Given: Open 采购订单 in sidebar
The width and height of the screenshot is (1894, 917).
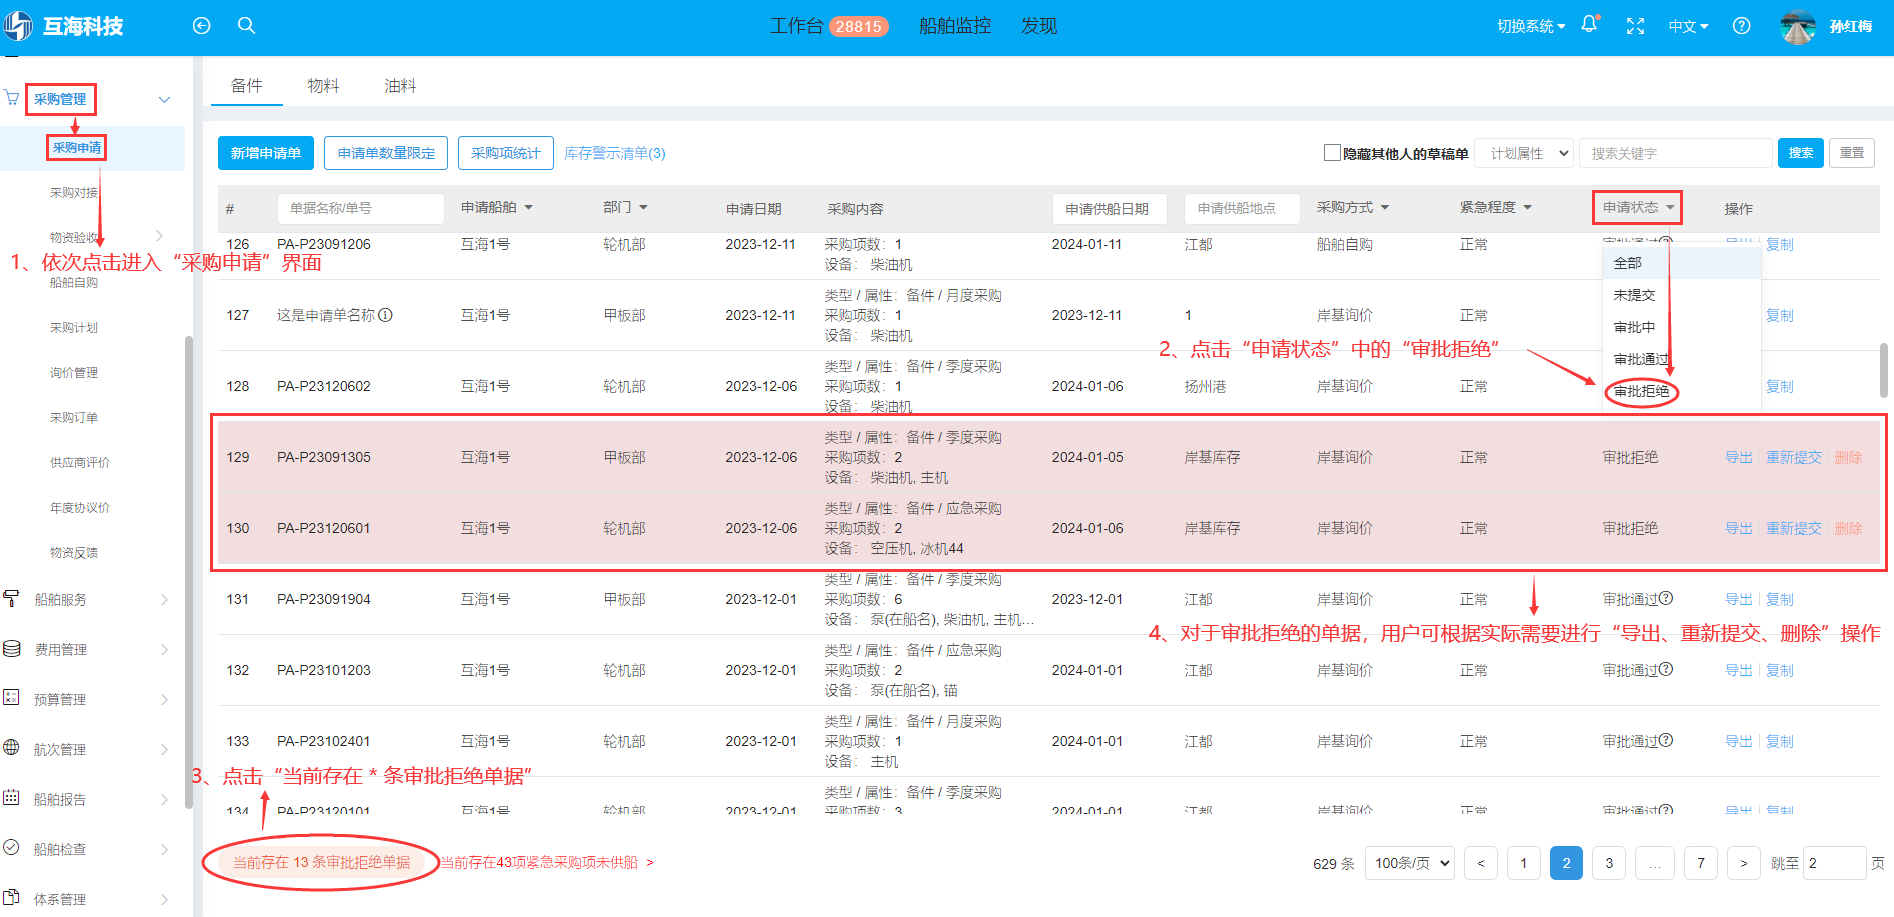Looking at the screenshot, I should coord(74,417).
